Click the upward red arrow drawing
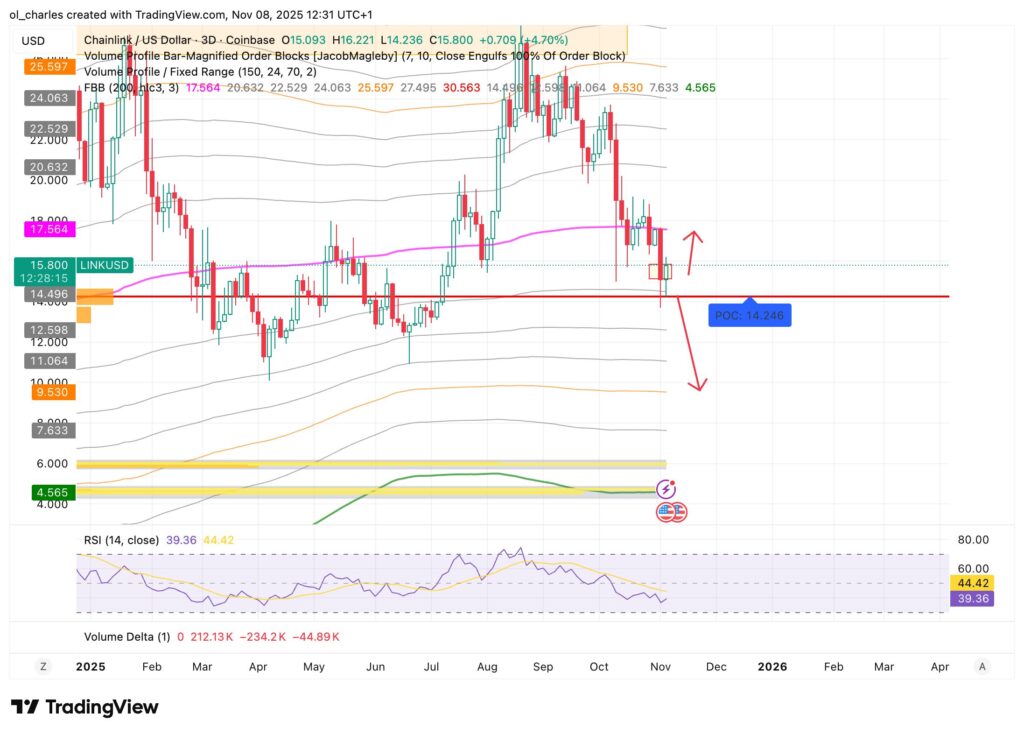1024x735 pixels. tap(692, 251)
